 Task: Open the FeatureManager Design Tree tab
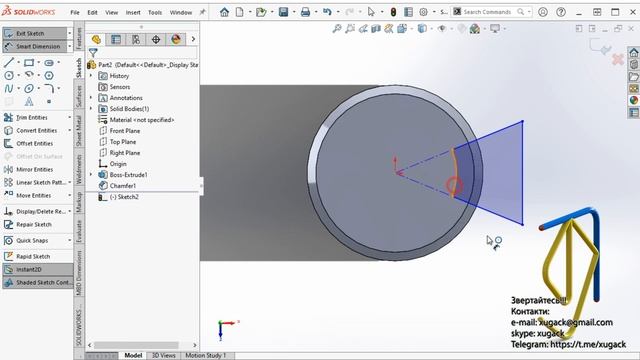pos(96,40)
